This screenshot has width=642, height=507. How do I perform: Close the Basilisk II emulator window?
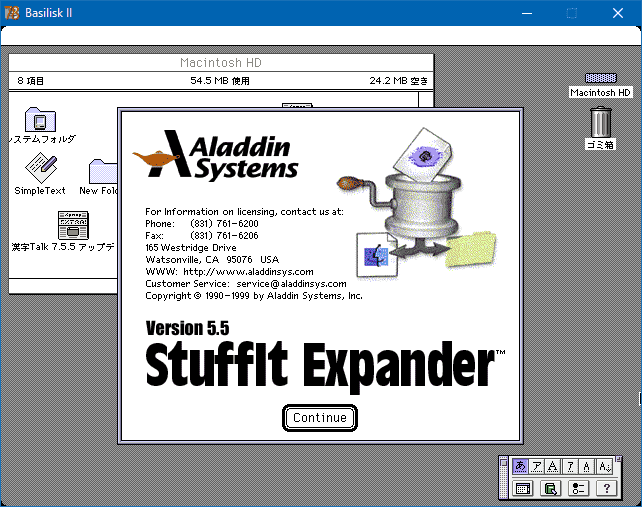618,13
